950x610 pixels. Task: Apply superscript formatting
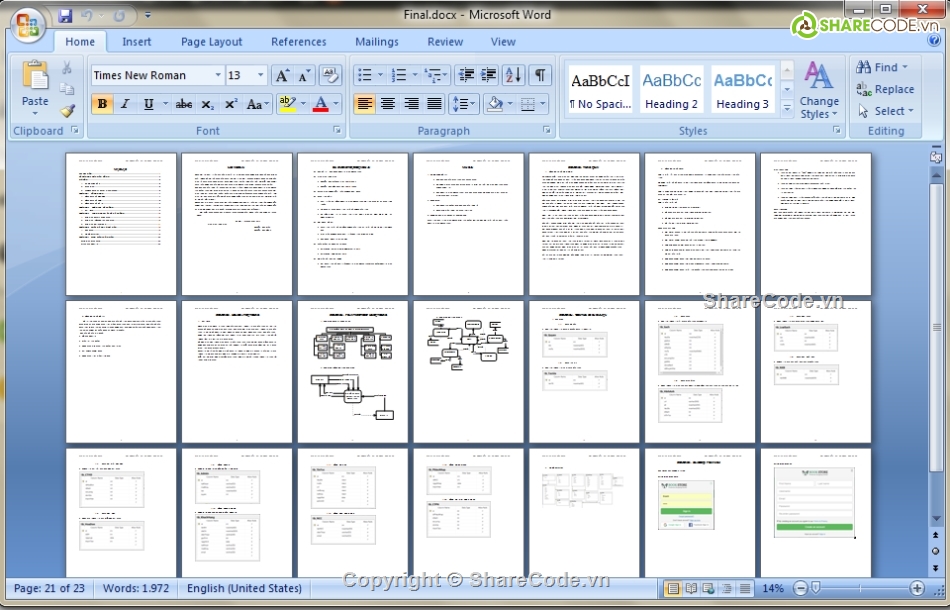click(230, 104)
